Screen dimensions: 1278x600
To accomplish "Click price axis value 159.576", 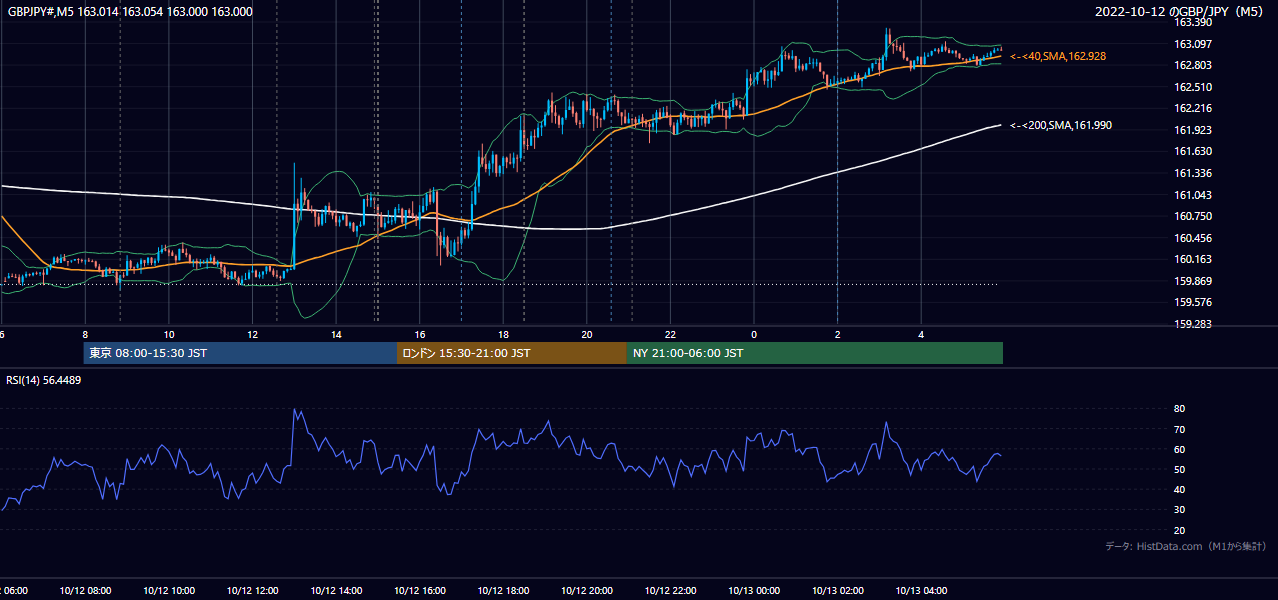I will pyautogui.click(x=1193, y=302).
